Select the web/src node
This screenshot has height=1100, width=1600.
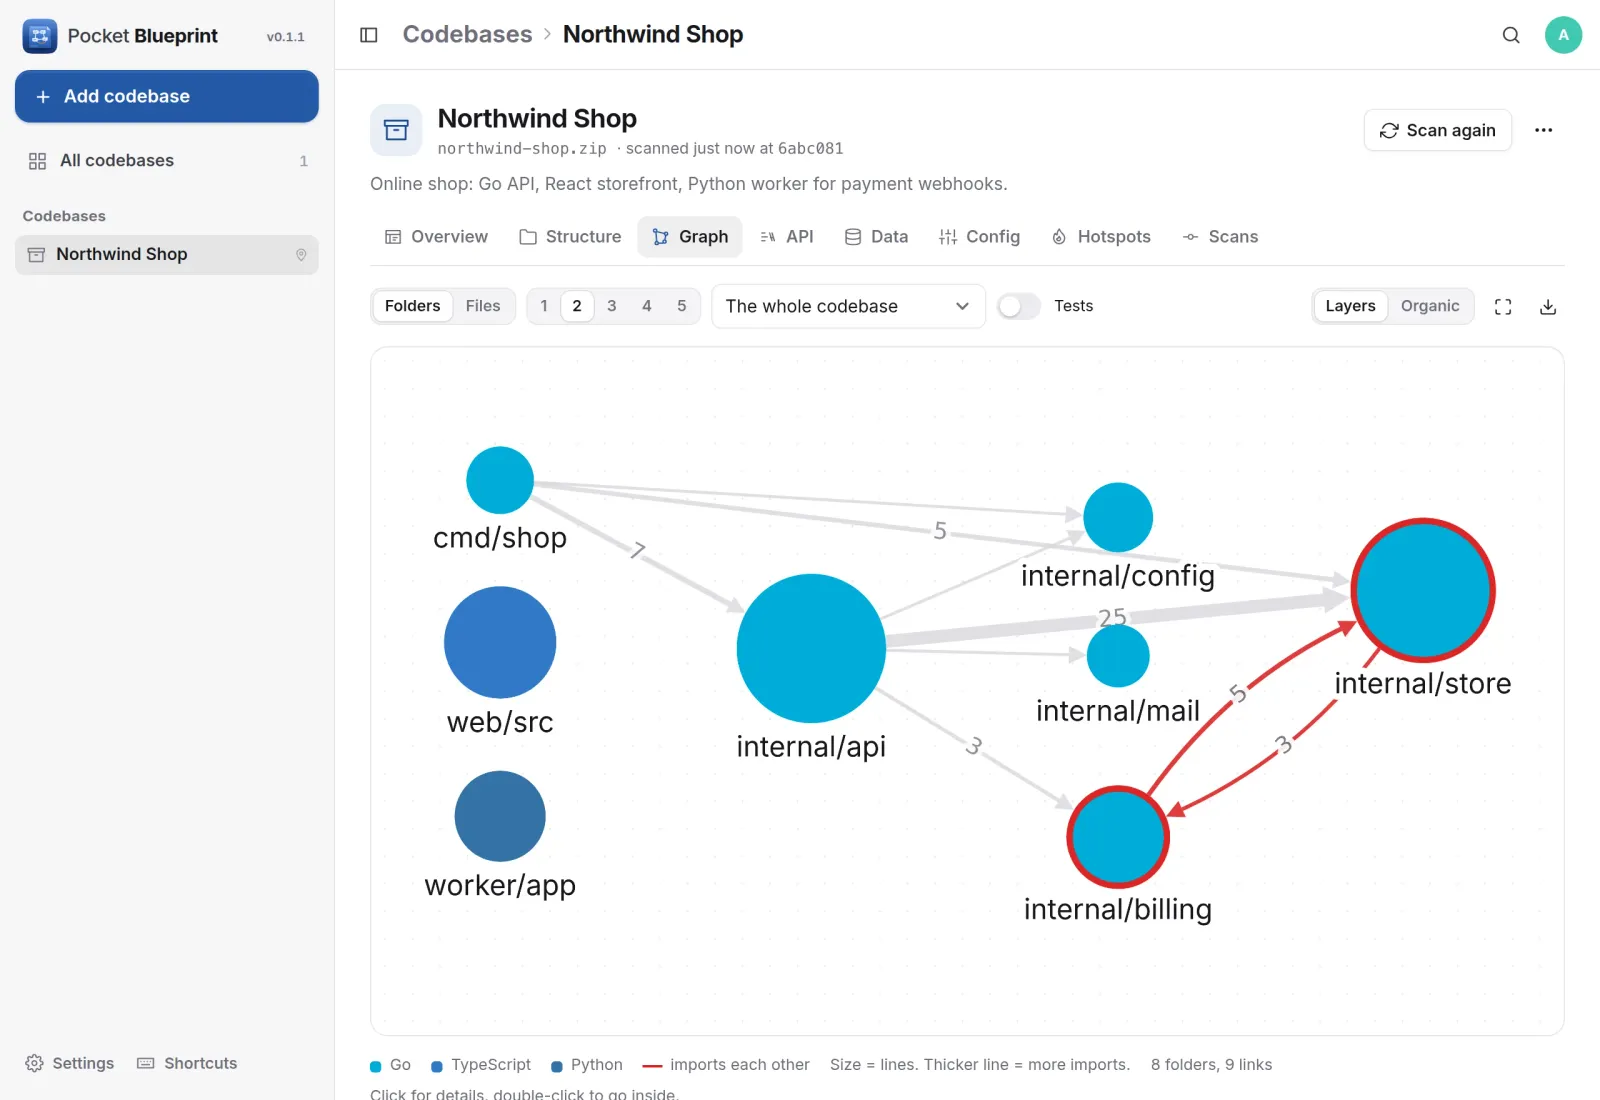[x=500, y=642]
